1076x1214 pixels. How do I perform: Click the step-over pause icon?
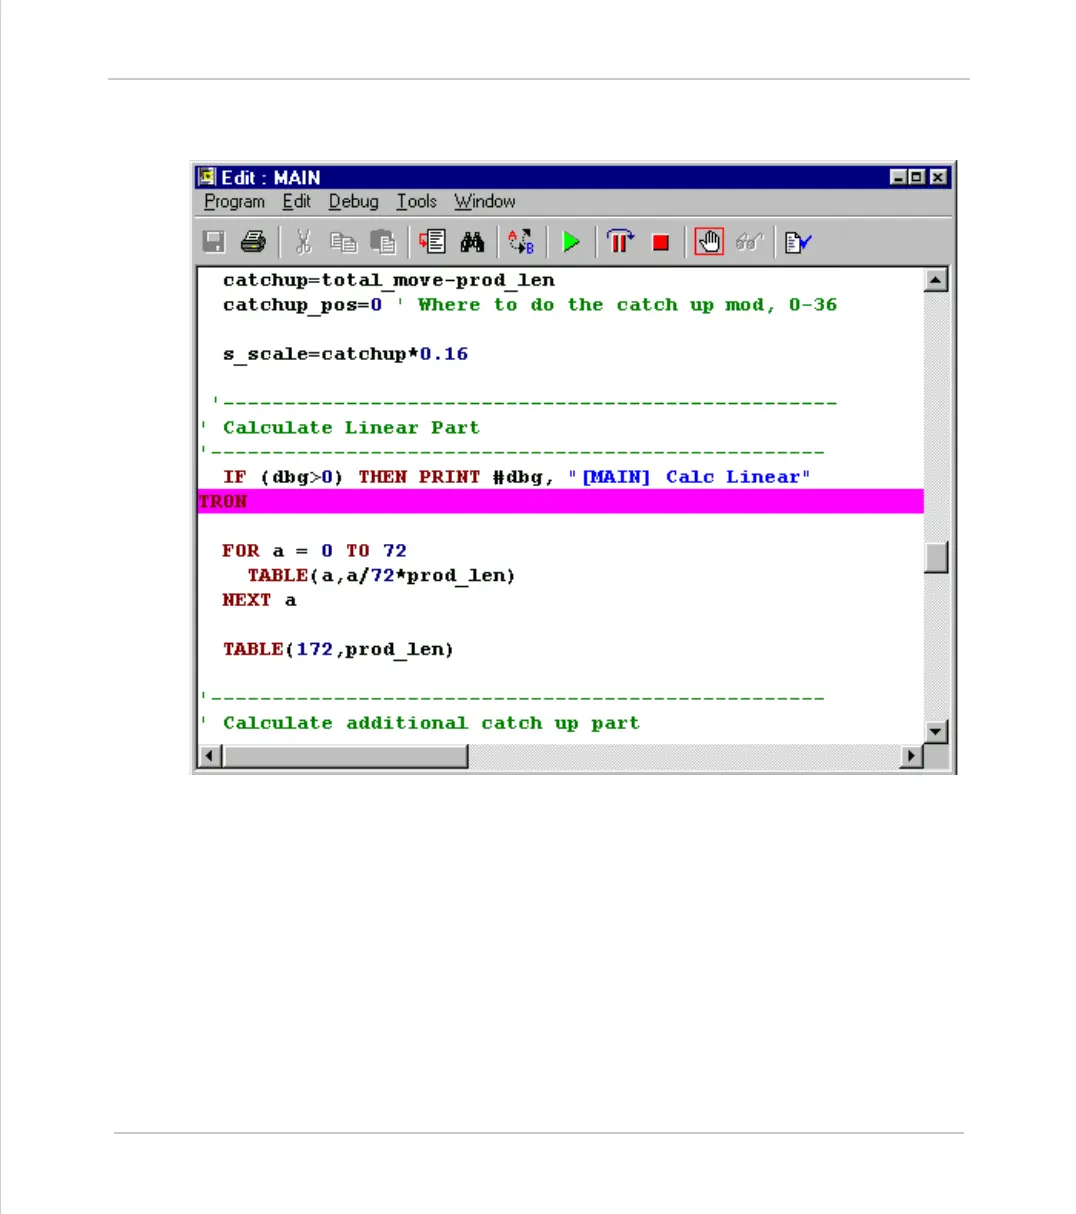point(620,241)
